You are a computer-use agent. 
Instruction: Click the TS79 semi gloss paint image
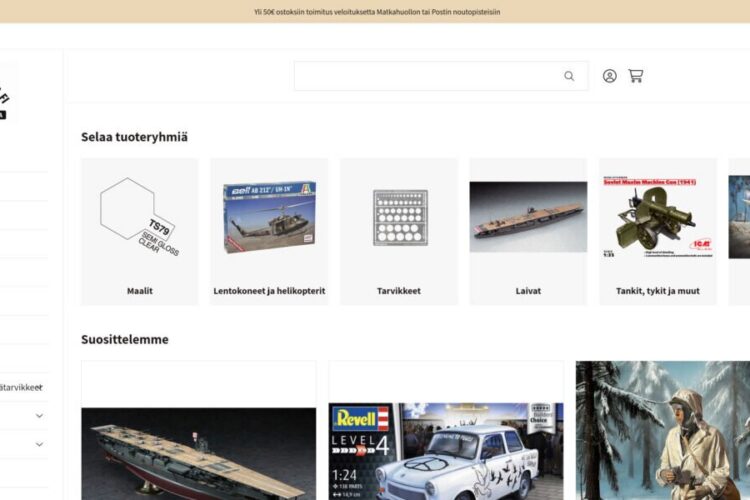point(139,216)
